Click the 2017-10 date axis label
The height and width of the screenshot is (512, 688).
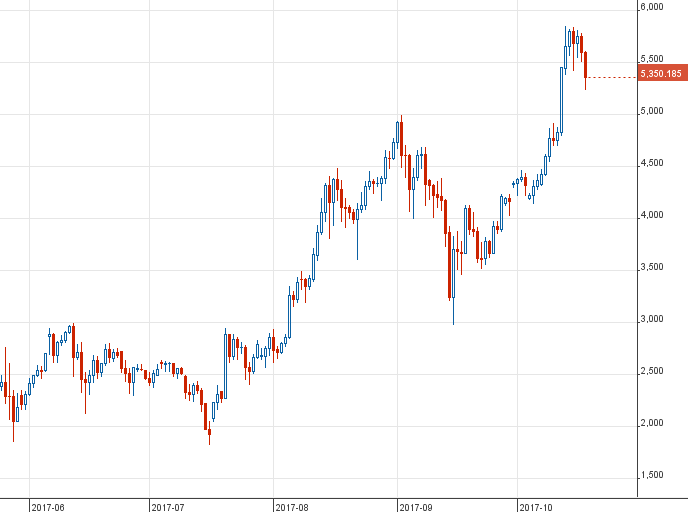tap(536, 507)
